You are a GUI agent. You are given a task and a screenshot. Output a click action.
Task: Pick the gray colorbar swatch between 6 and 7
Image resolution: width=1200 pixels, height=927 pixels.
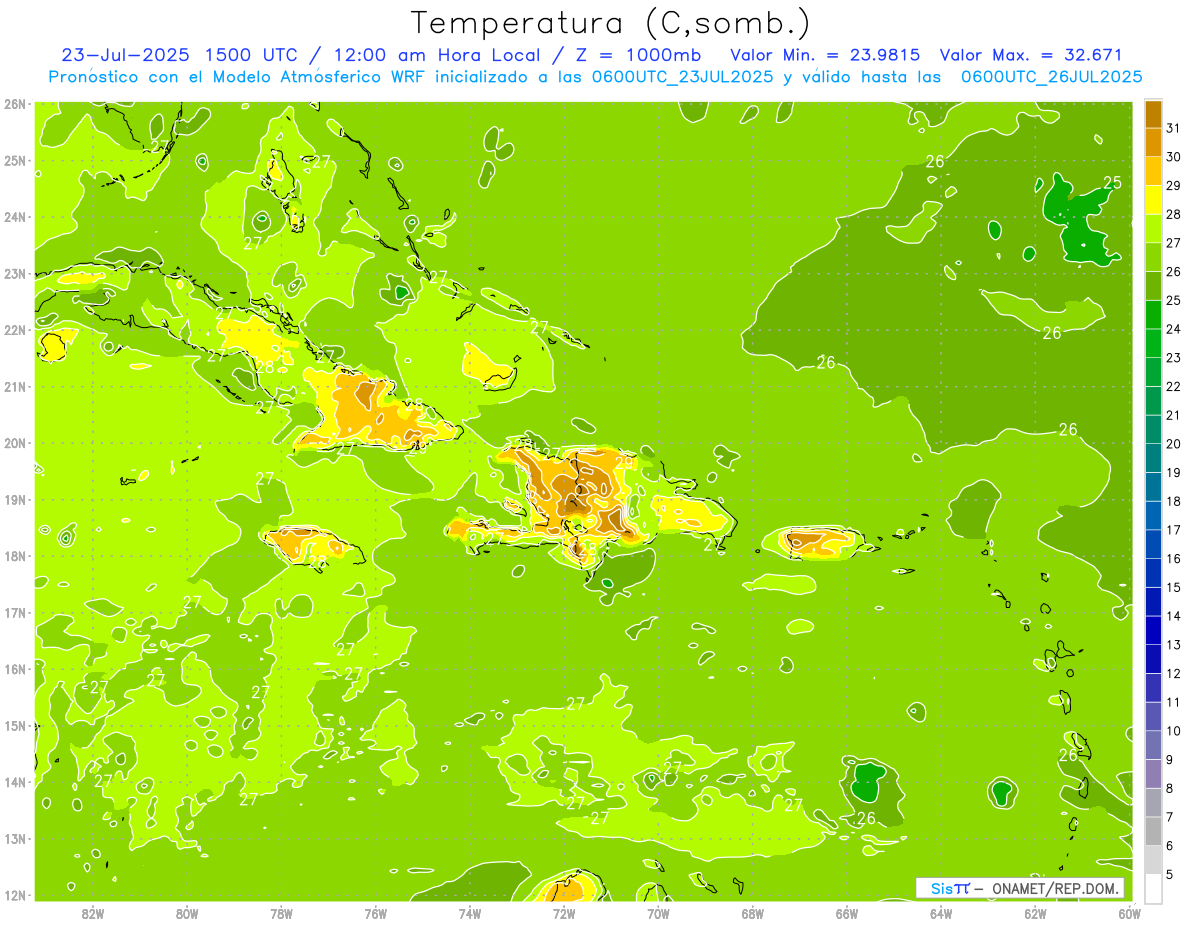(x=1153, y=831)
